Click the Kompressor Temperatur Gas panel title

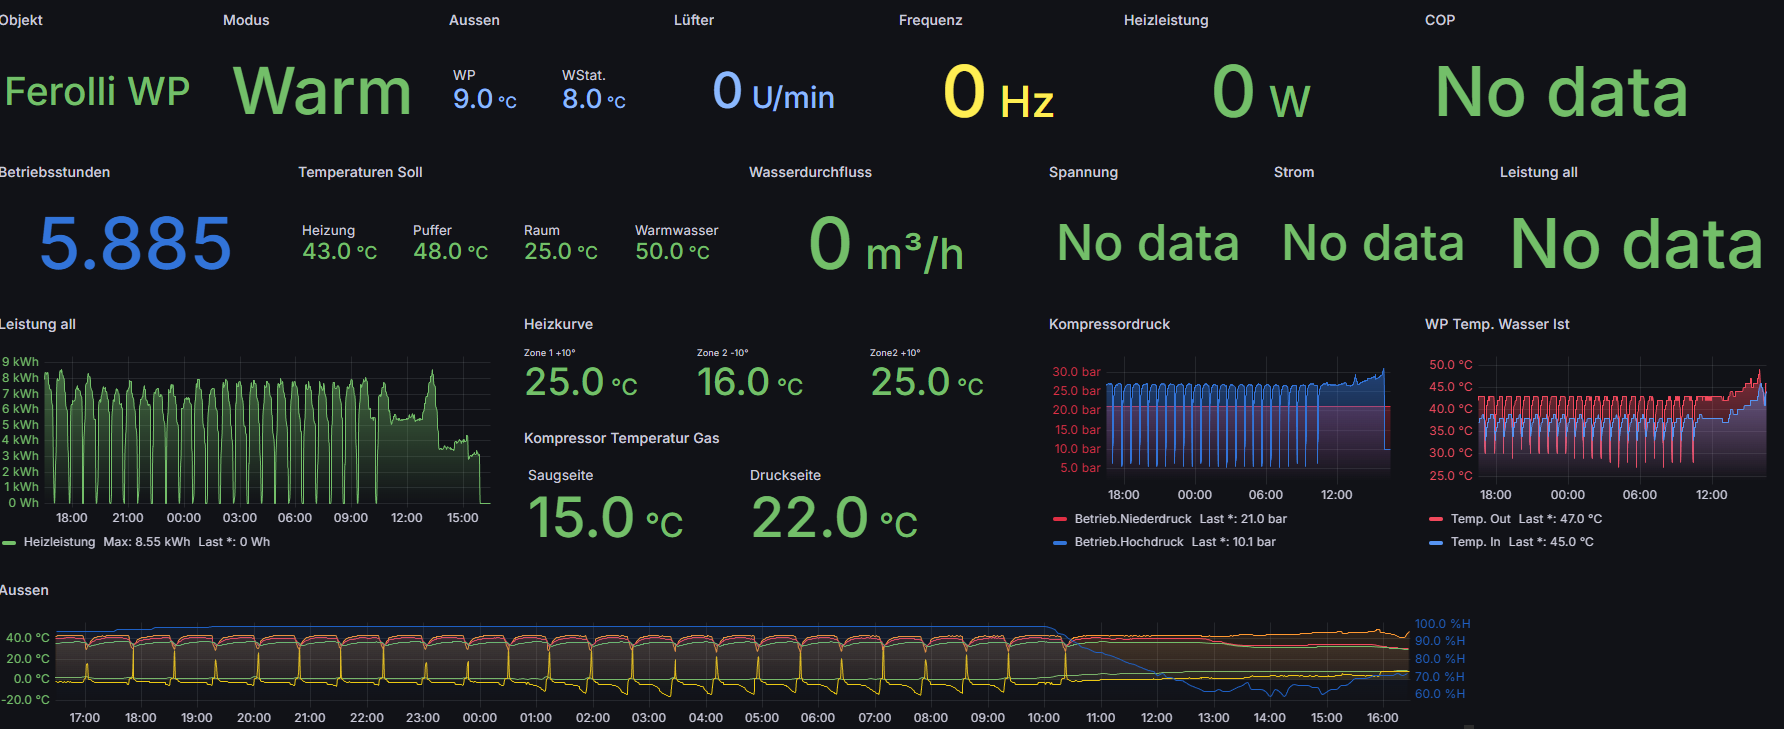tap(621, 438)
